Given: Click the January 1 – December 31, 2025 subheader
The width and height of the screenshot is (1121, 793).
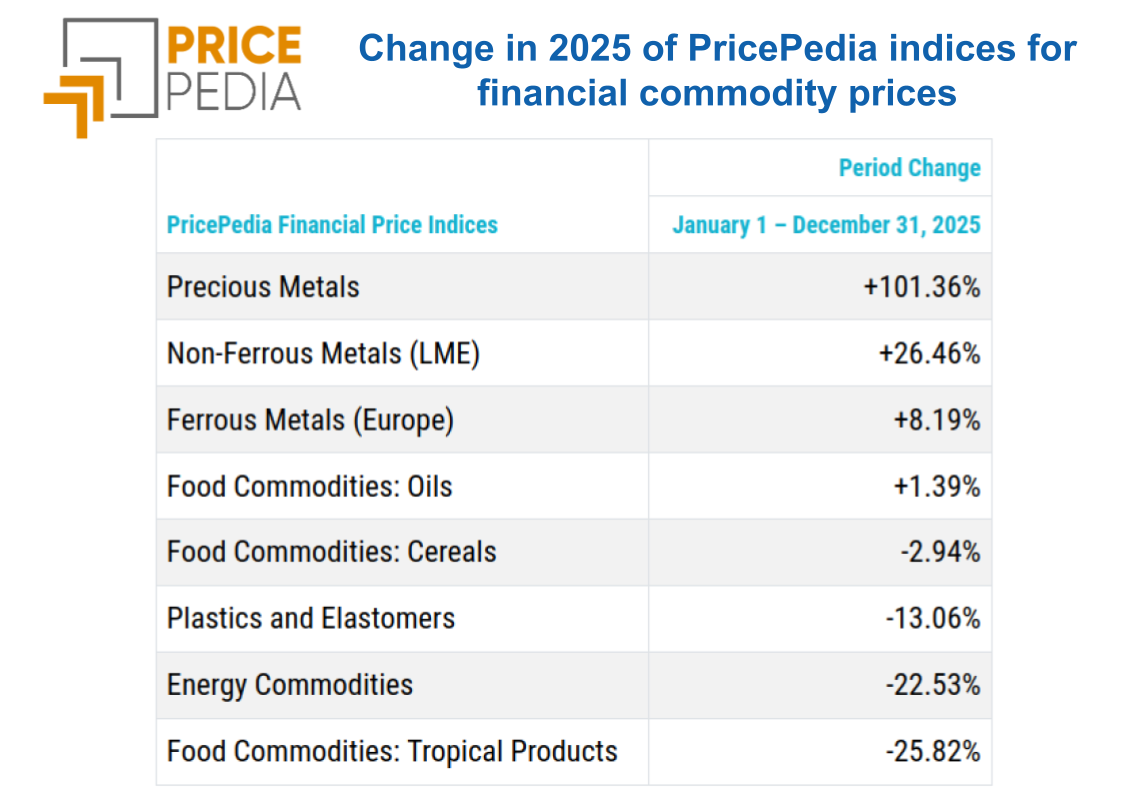Looking at the screenshot, I should point(826,224).
